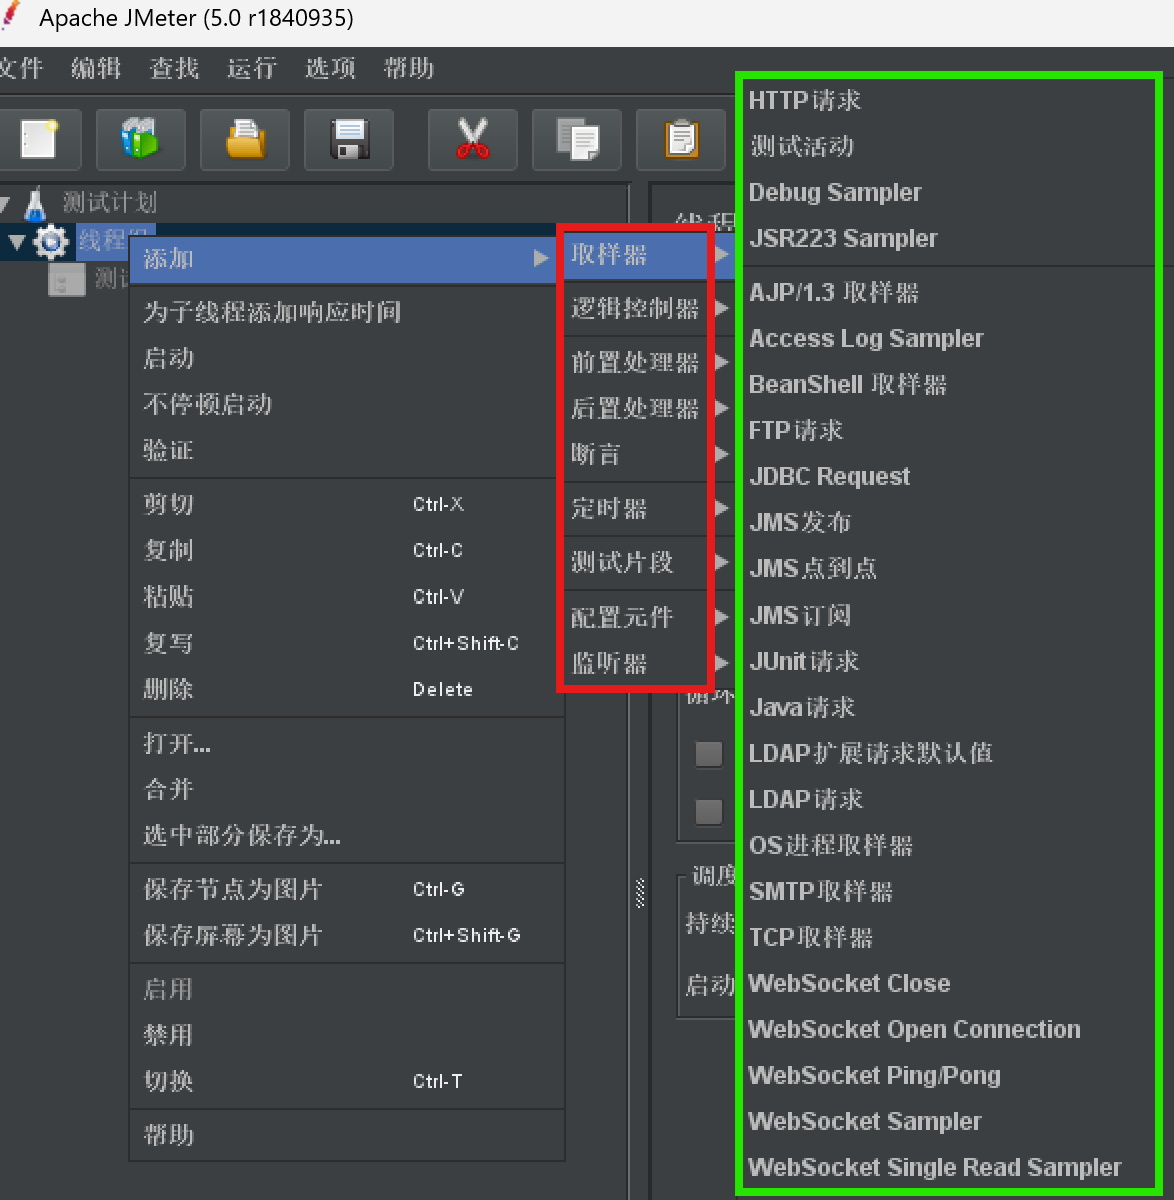Image resolution: width=1174 pixels, height=1200 pixels.
Task: Click the Paste clipboard toolbar icon
Action: click(681, 139)
